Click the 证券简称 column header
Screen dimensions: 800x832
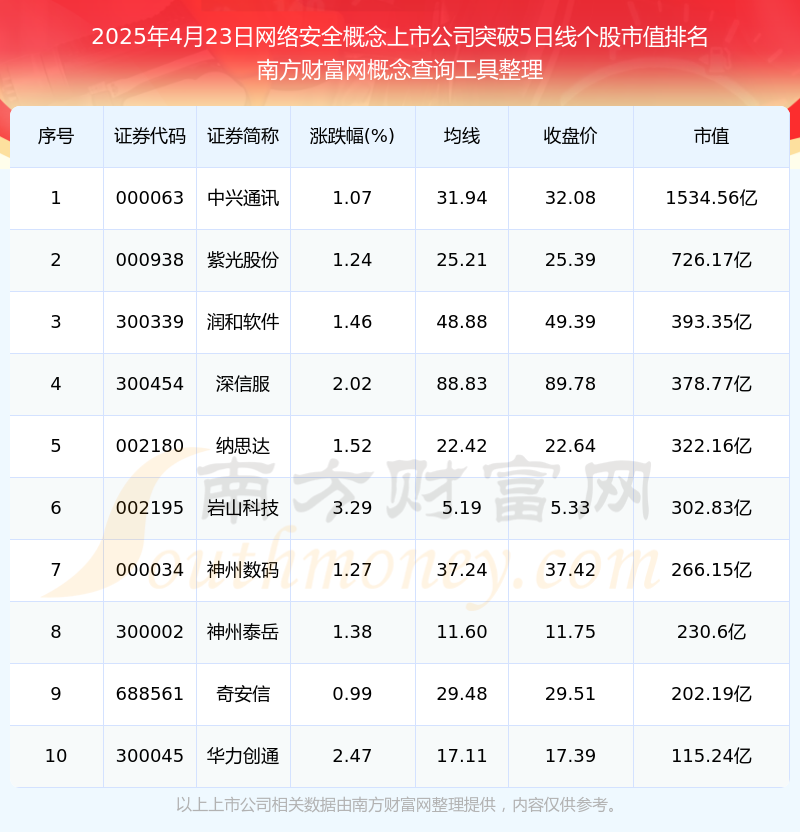(x=243, y=136)
